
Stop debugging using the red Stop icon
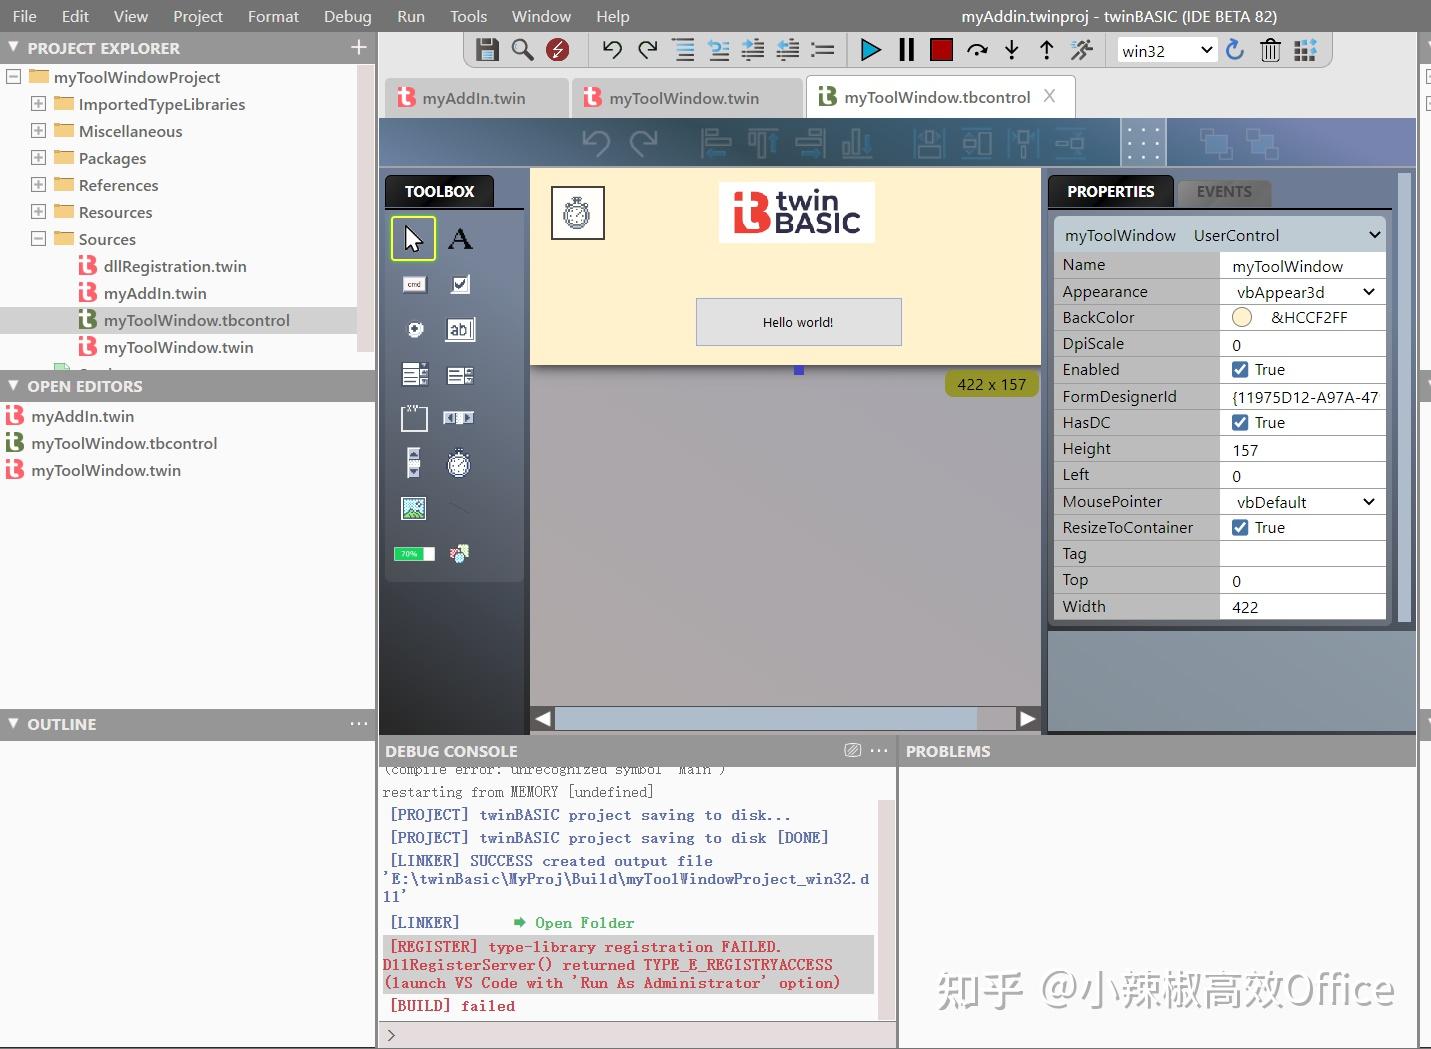point(941,49)
